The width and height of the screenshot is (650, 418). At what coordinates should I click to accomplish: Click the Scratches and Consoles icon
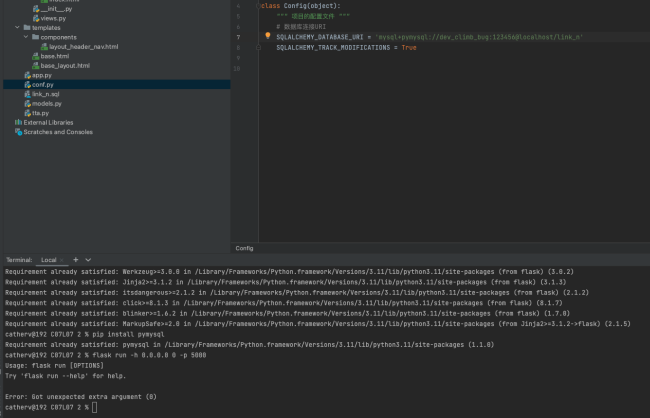[x=18, y=132]
